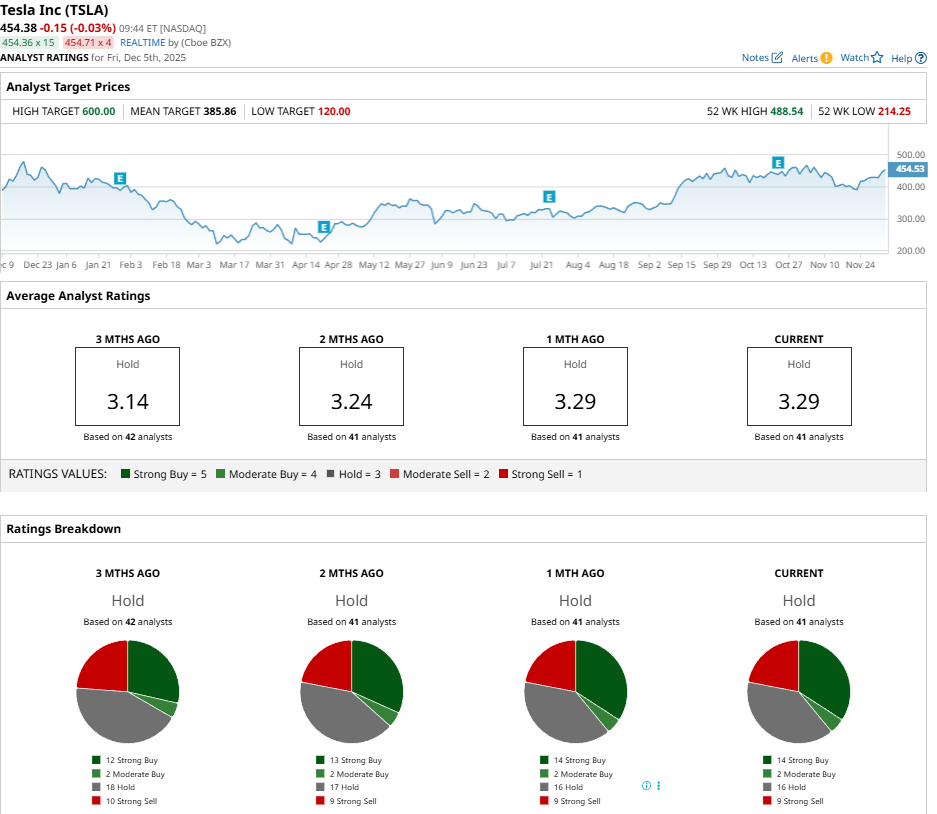Image resolution: width=937 pixels, height=814 pixels.
Task: Click the Alerts warning badge icon
Action: (x=826, y=58)
